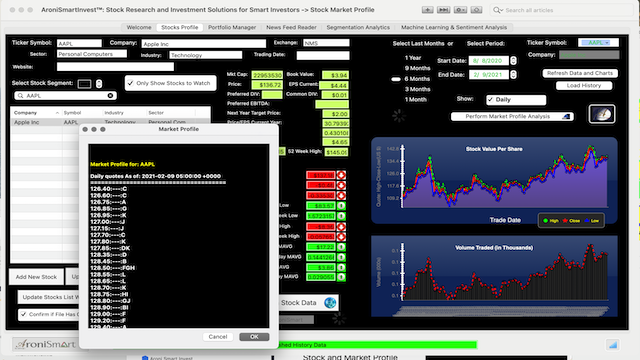This screenshot has width=640, height=360.
Task: Switch to the Stocks Profile tab
Action: (180, 27)
